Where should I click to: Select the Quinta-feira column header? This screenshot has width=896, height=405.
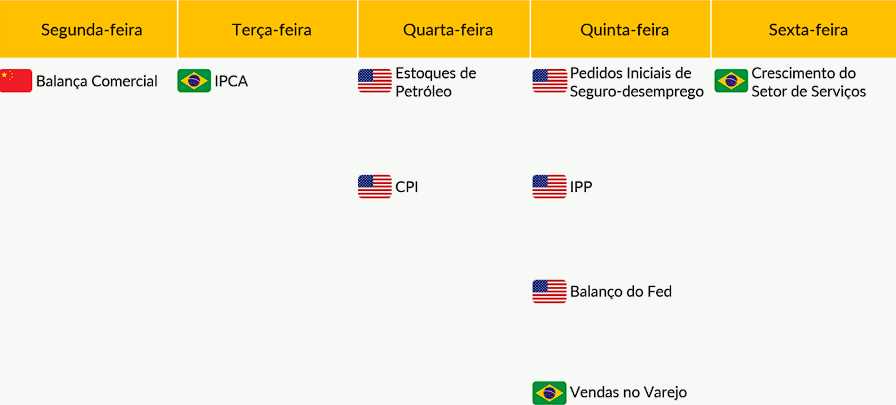(624, 29)
